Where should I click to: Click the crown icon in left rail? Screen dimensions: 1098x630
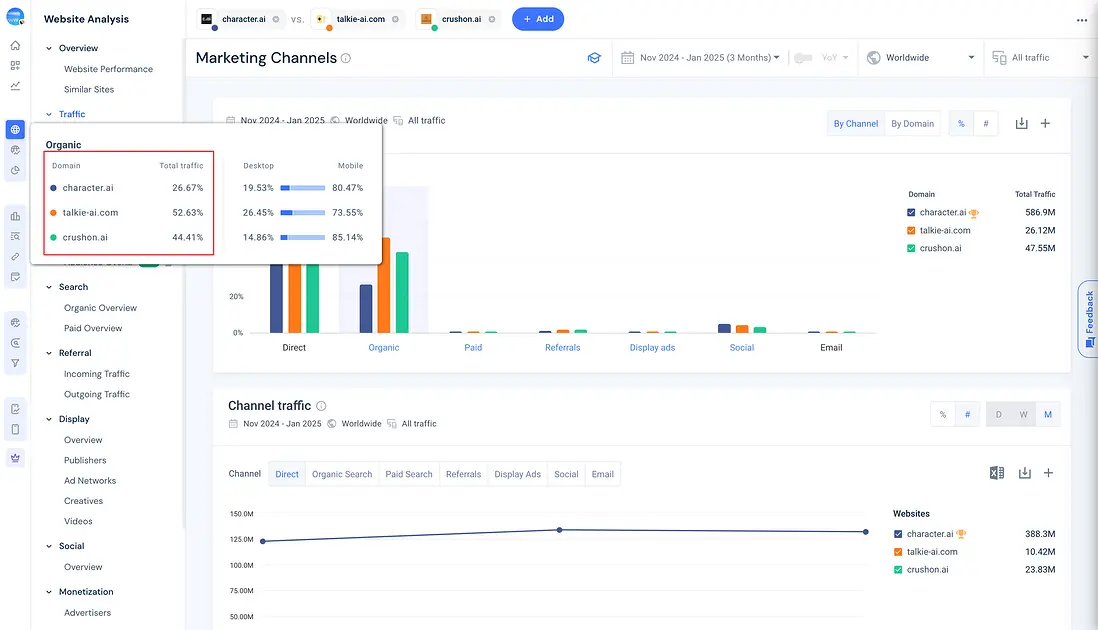[x=15, y=457]
